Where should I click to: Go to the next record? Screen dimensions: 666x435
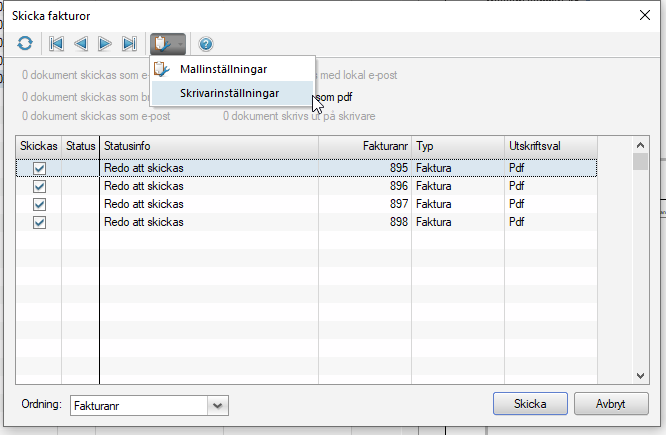[105, 44]
